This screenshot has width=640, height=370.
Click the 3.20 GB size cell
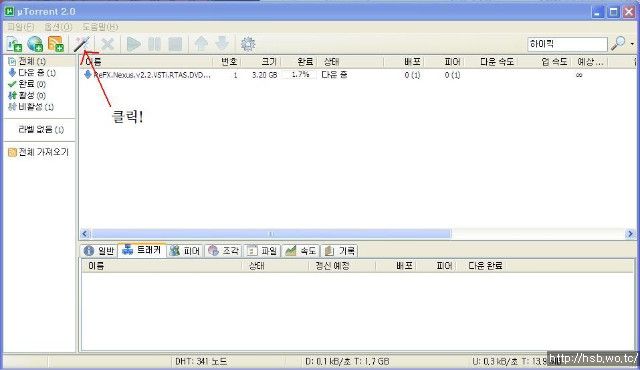(x=264, y=75)
